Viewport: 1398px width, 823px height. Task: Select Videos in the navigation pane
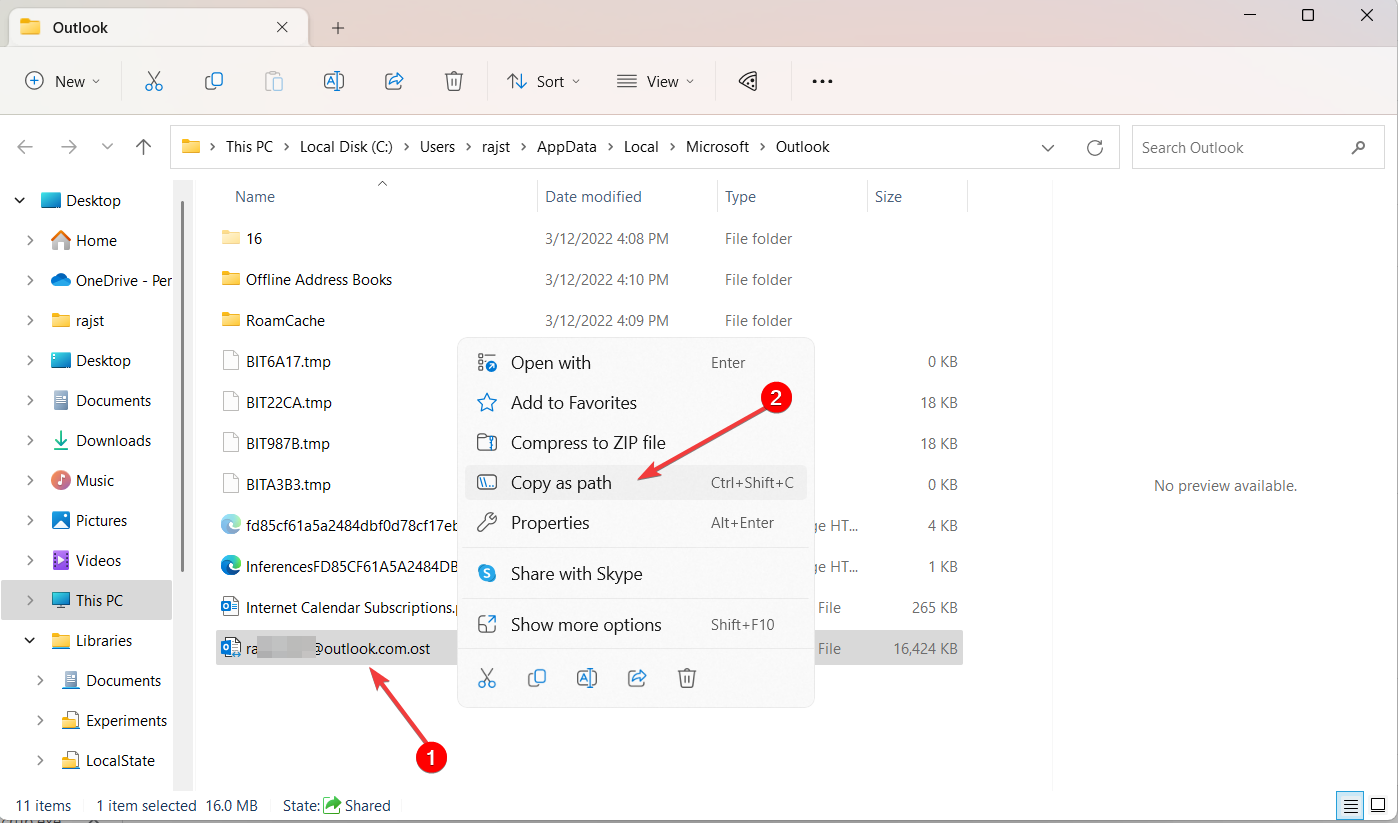[98, 560]
